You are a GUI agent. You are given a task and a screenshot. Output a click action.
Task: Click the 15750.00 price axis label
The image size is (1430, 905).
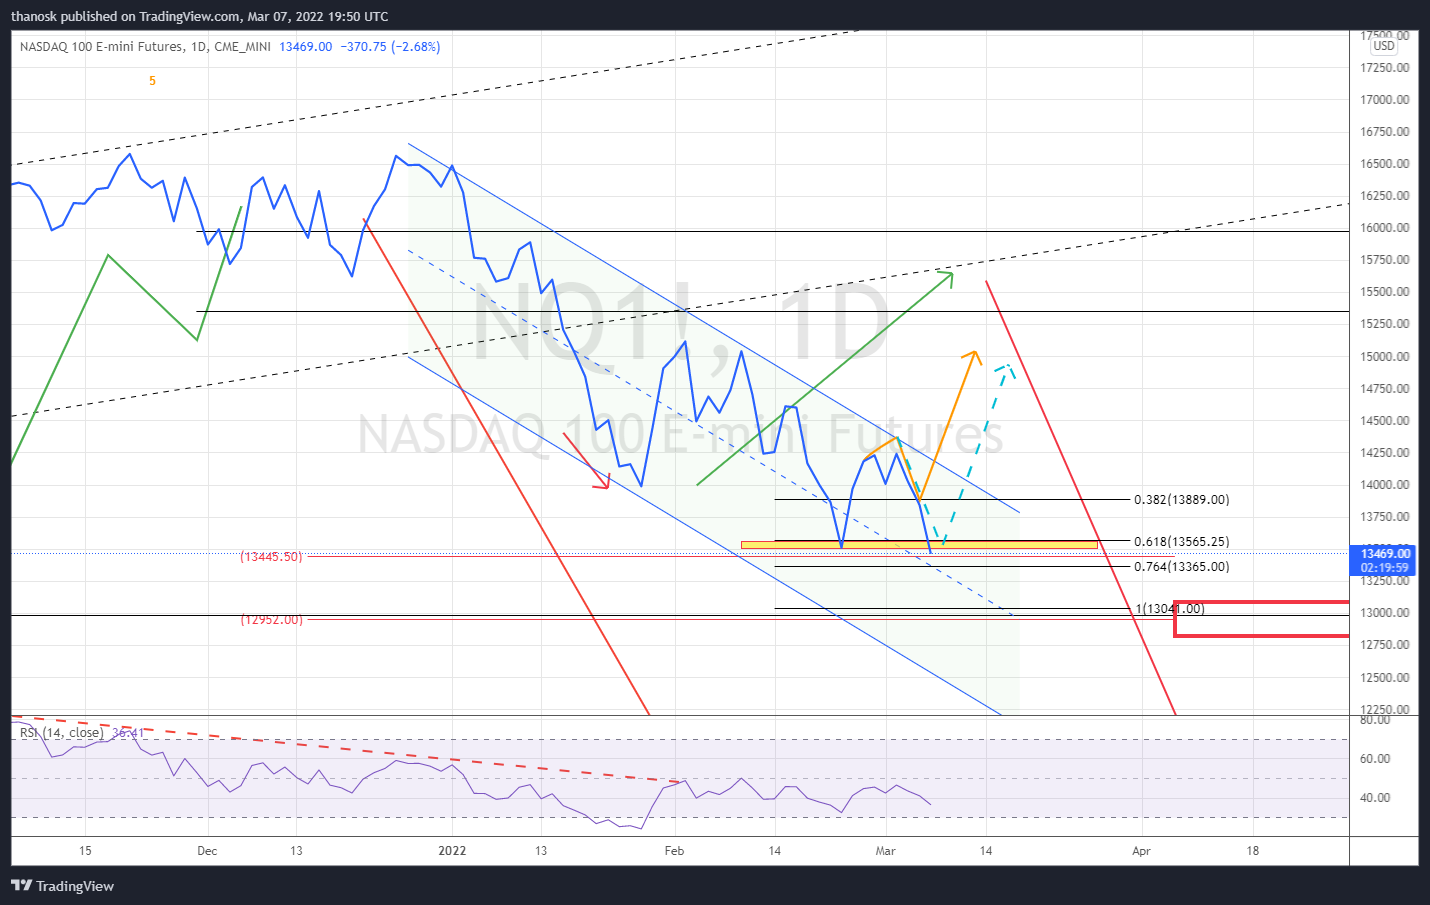tap(1385, 260)
